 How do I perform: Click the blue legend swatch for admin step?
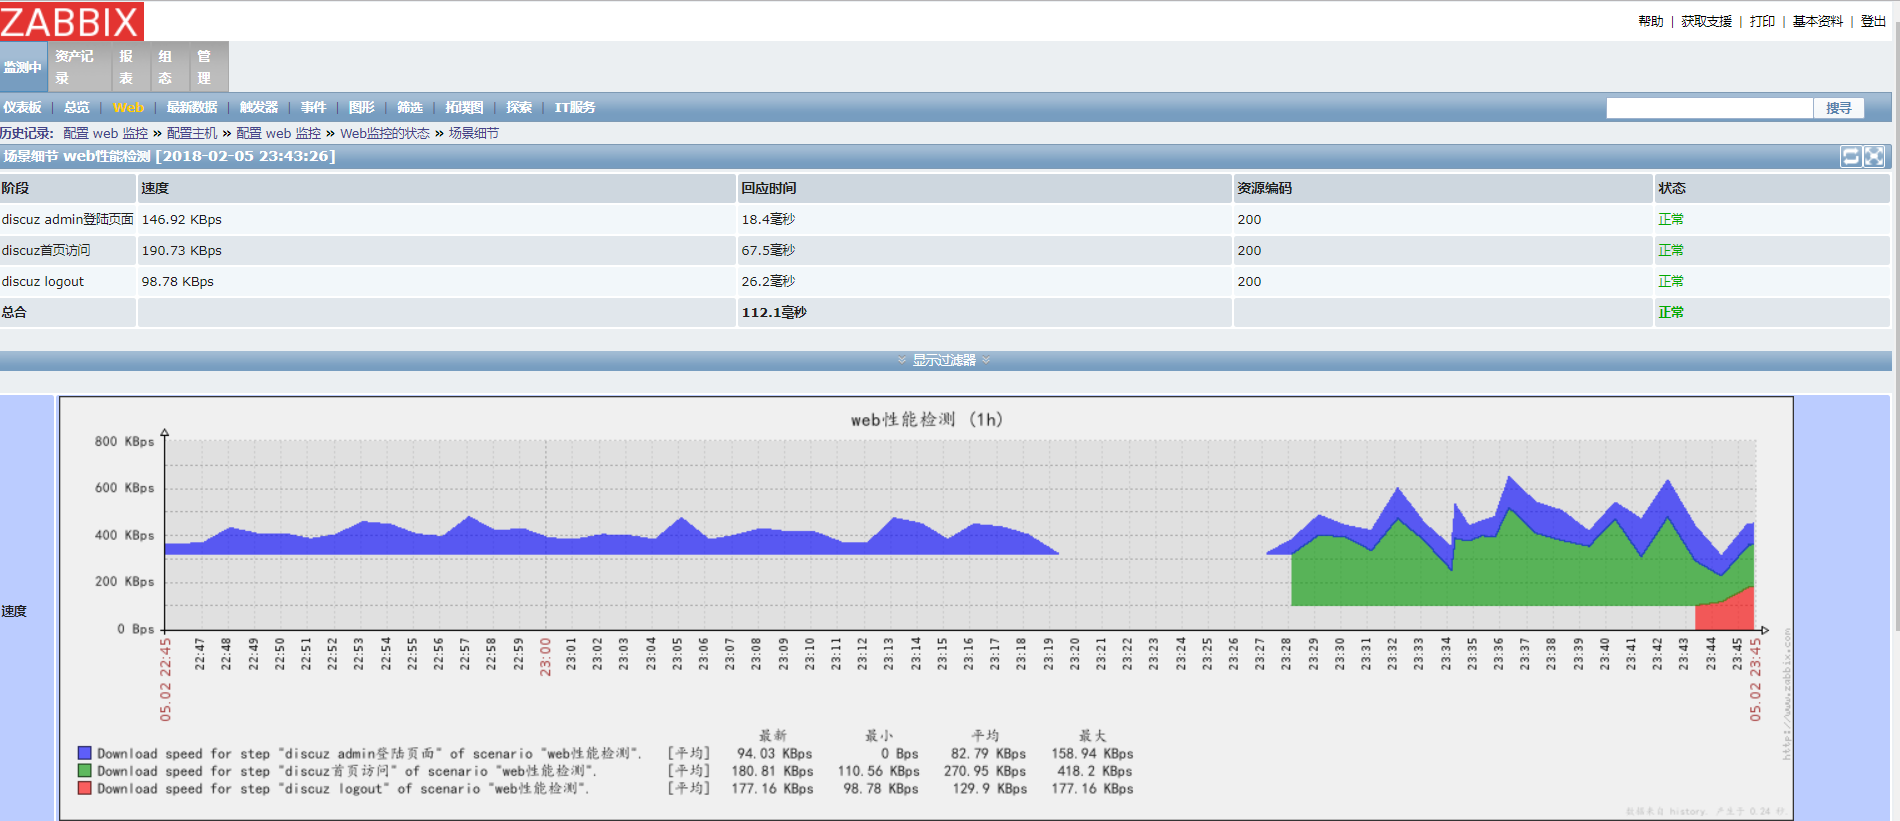(x=85, y=753)
